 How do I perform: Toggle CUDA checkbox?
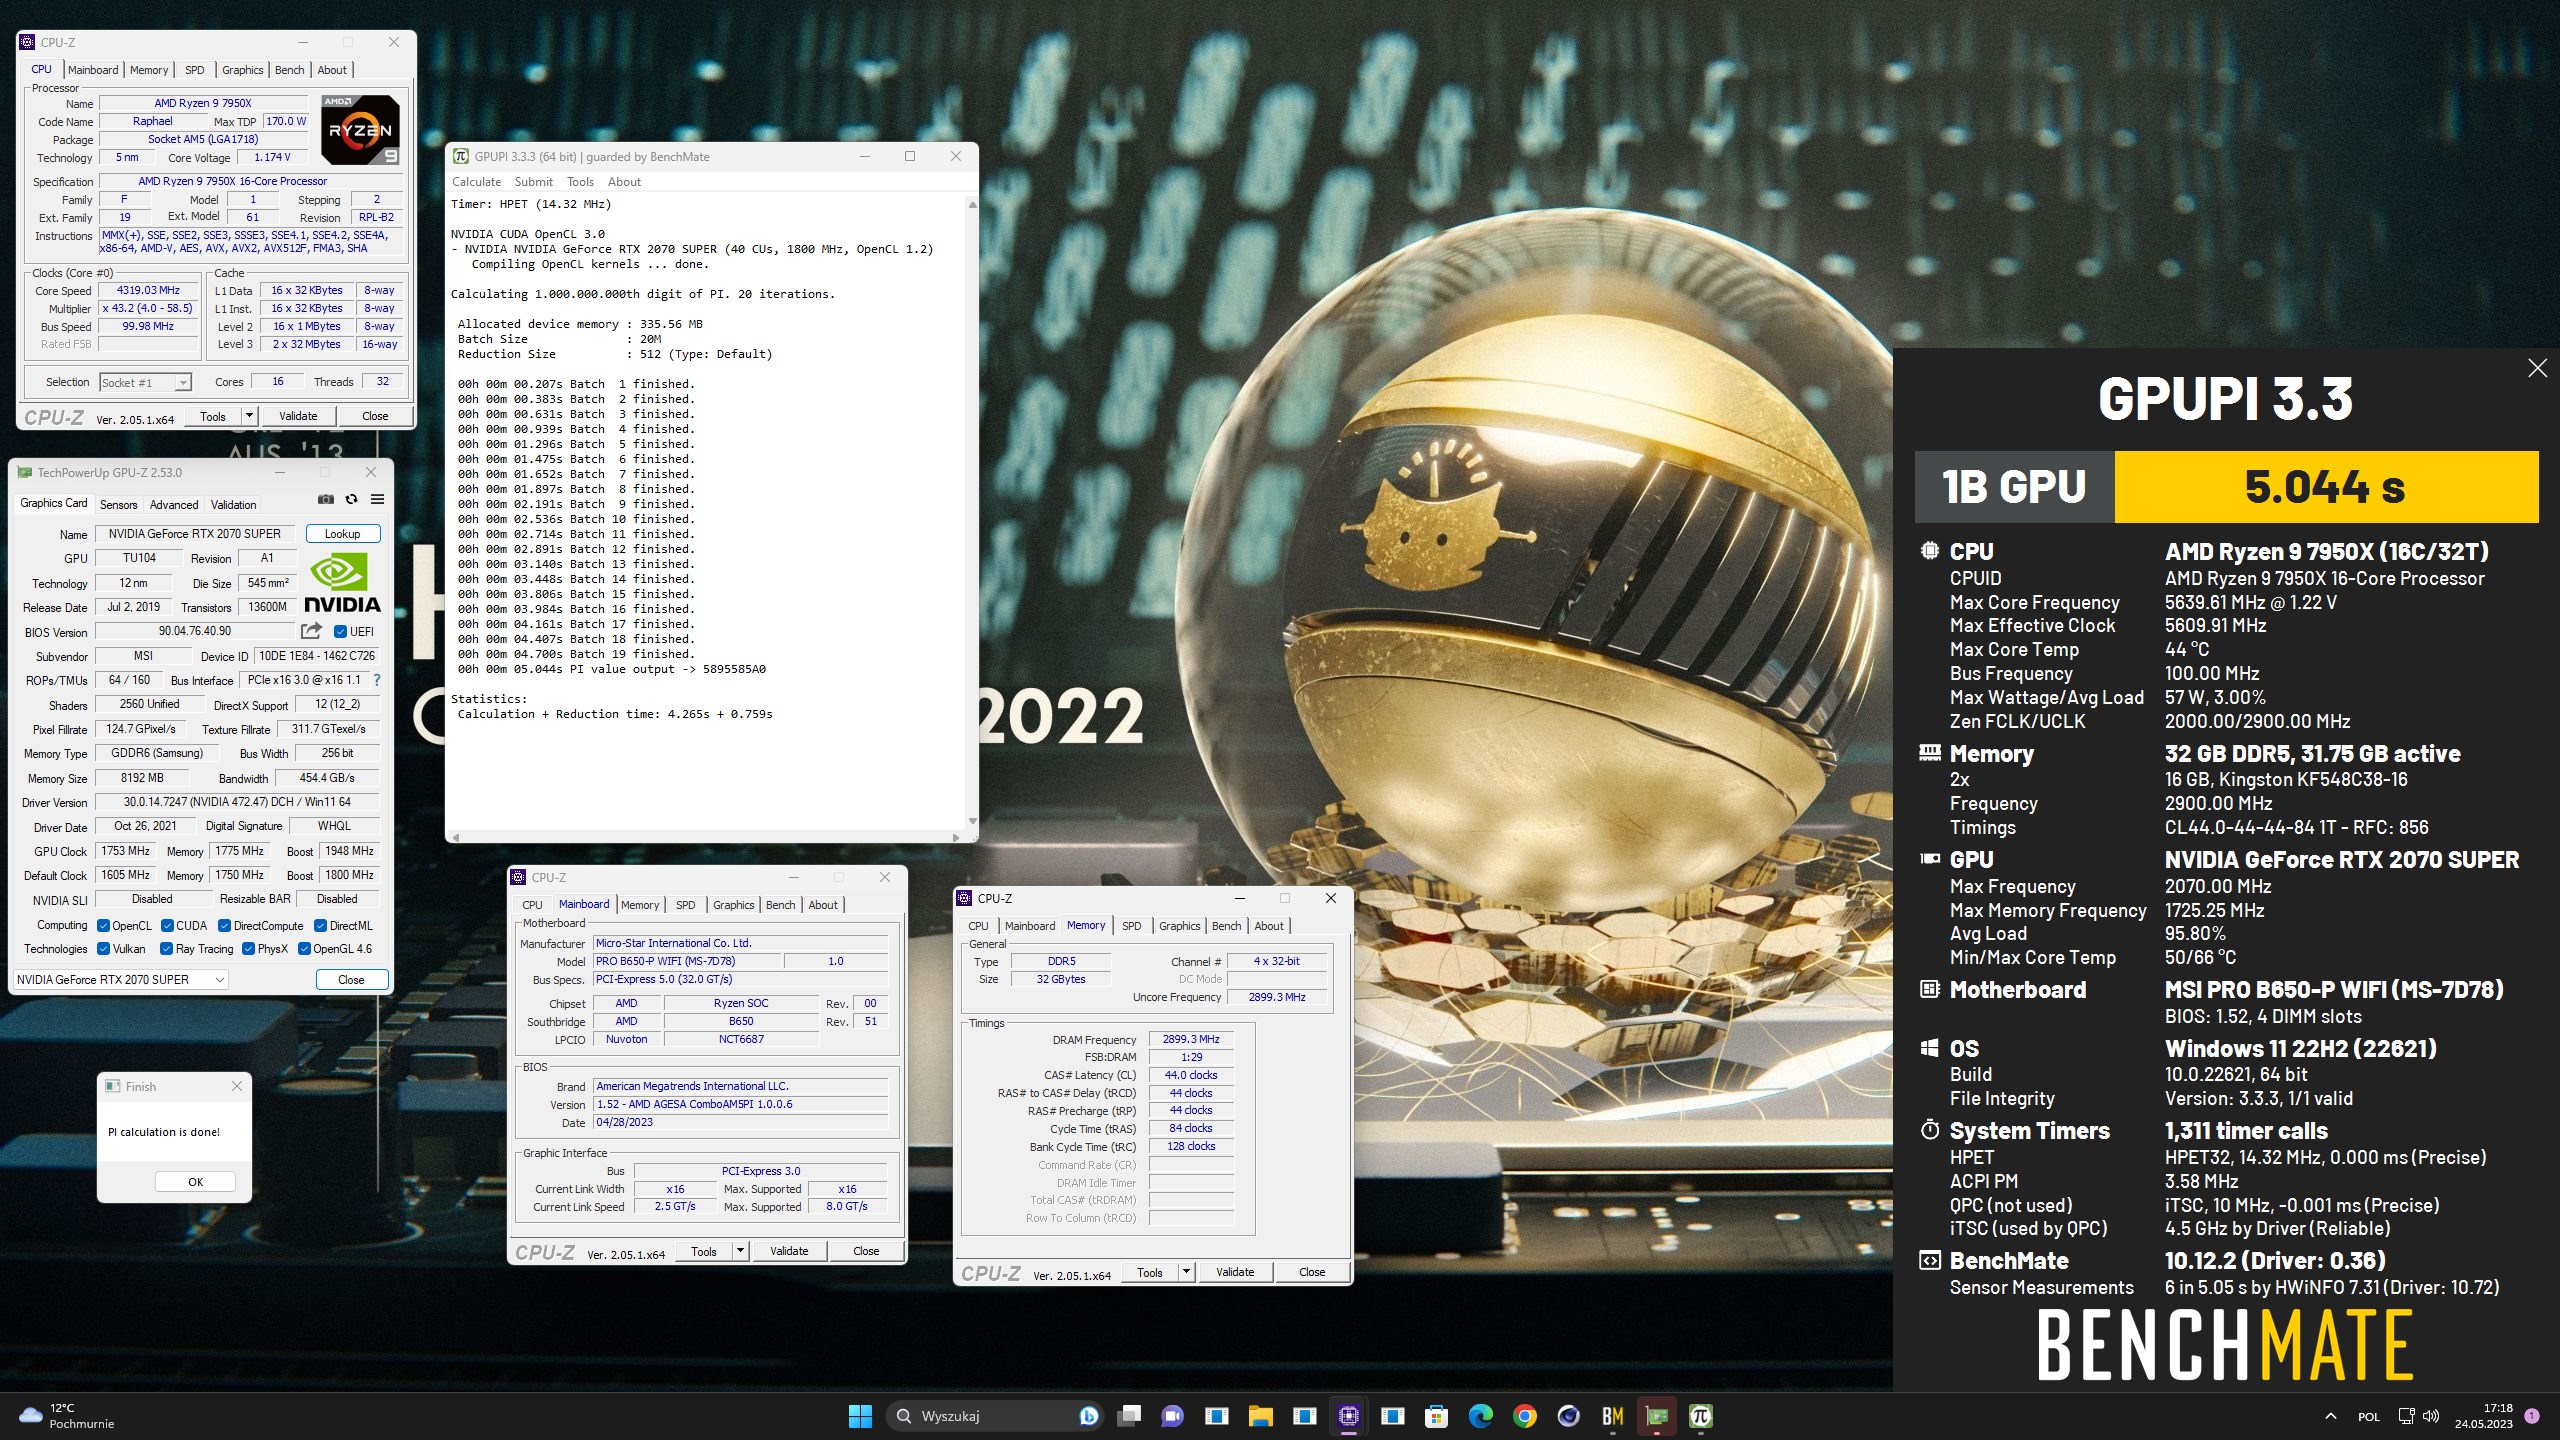point(167,926)
